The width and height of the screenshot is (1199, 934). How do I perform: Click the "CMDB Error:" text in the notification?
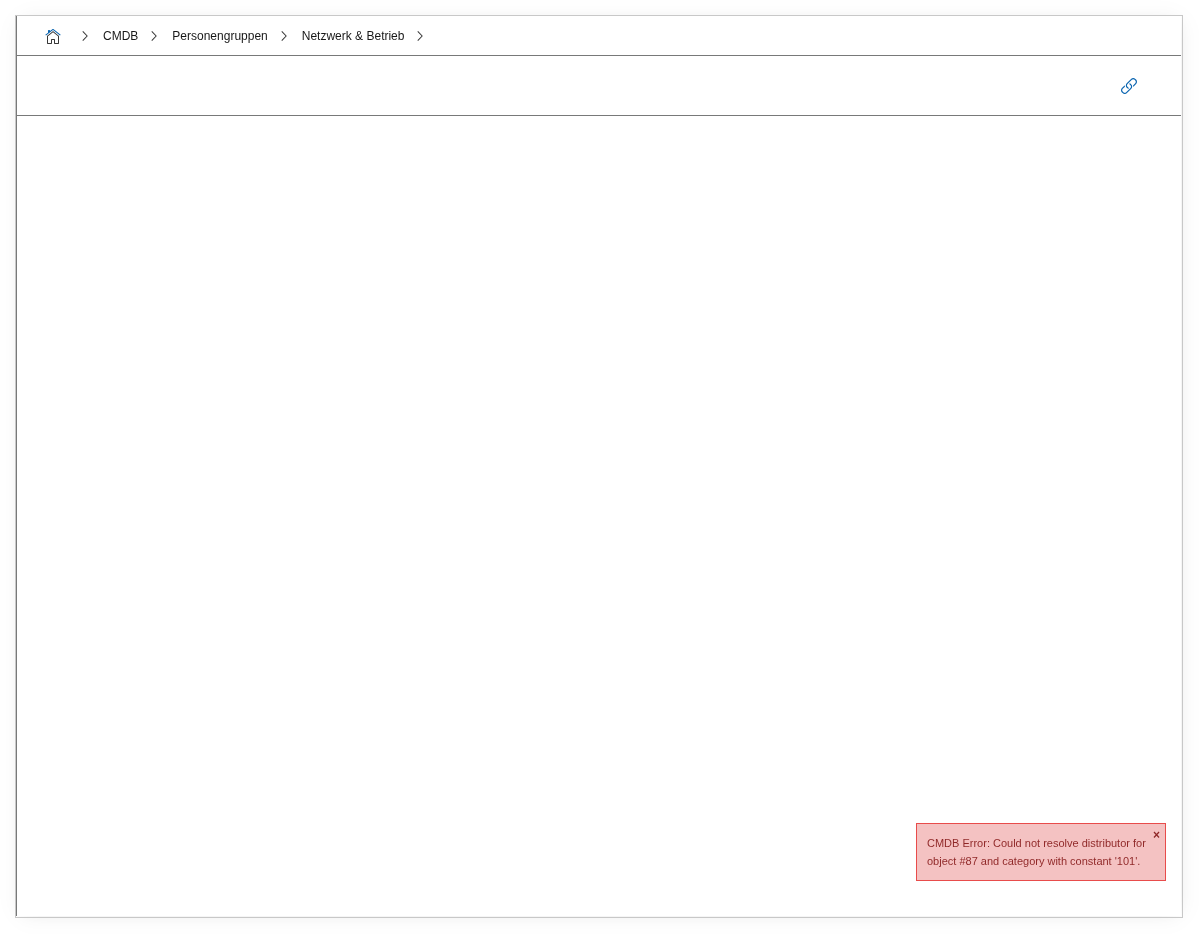(x=957, y=843)
